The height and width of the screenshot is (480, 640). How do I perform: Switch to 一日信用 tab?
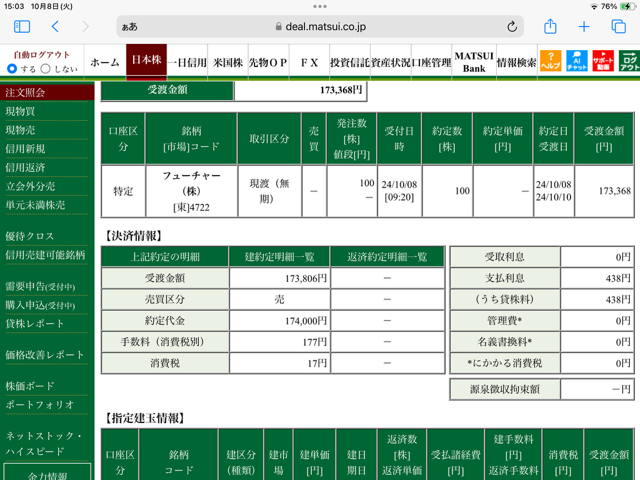tap(187, 62)
